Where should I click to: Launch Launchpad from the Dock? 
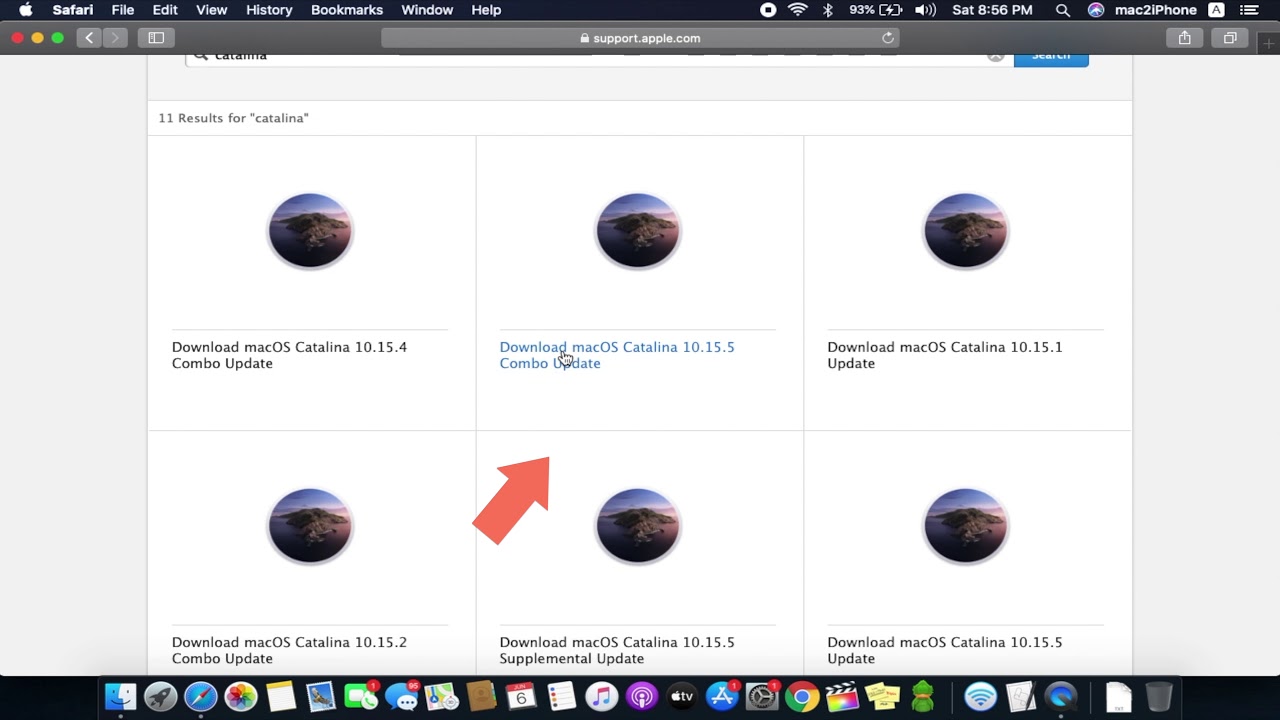click(161, 696)
